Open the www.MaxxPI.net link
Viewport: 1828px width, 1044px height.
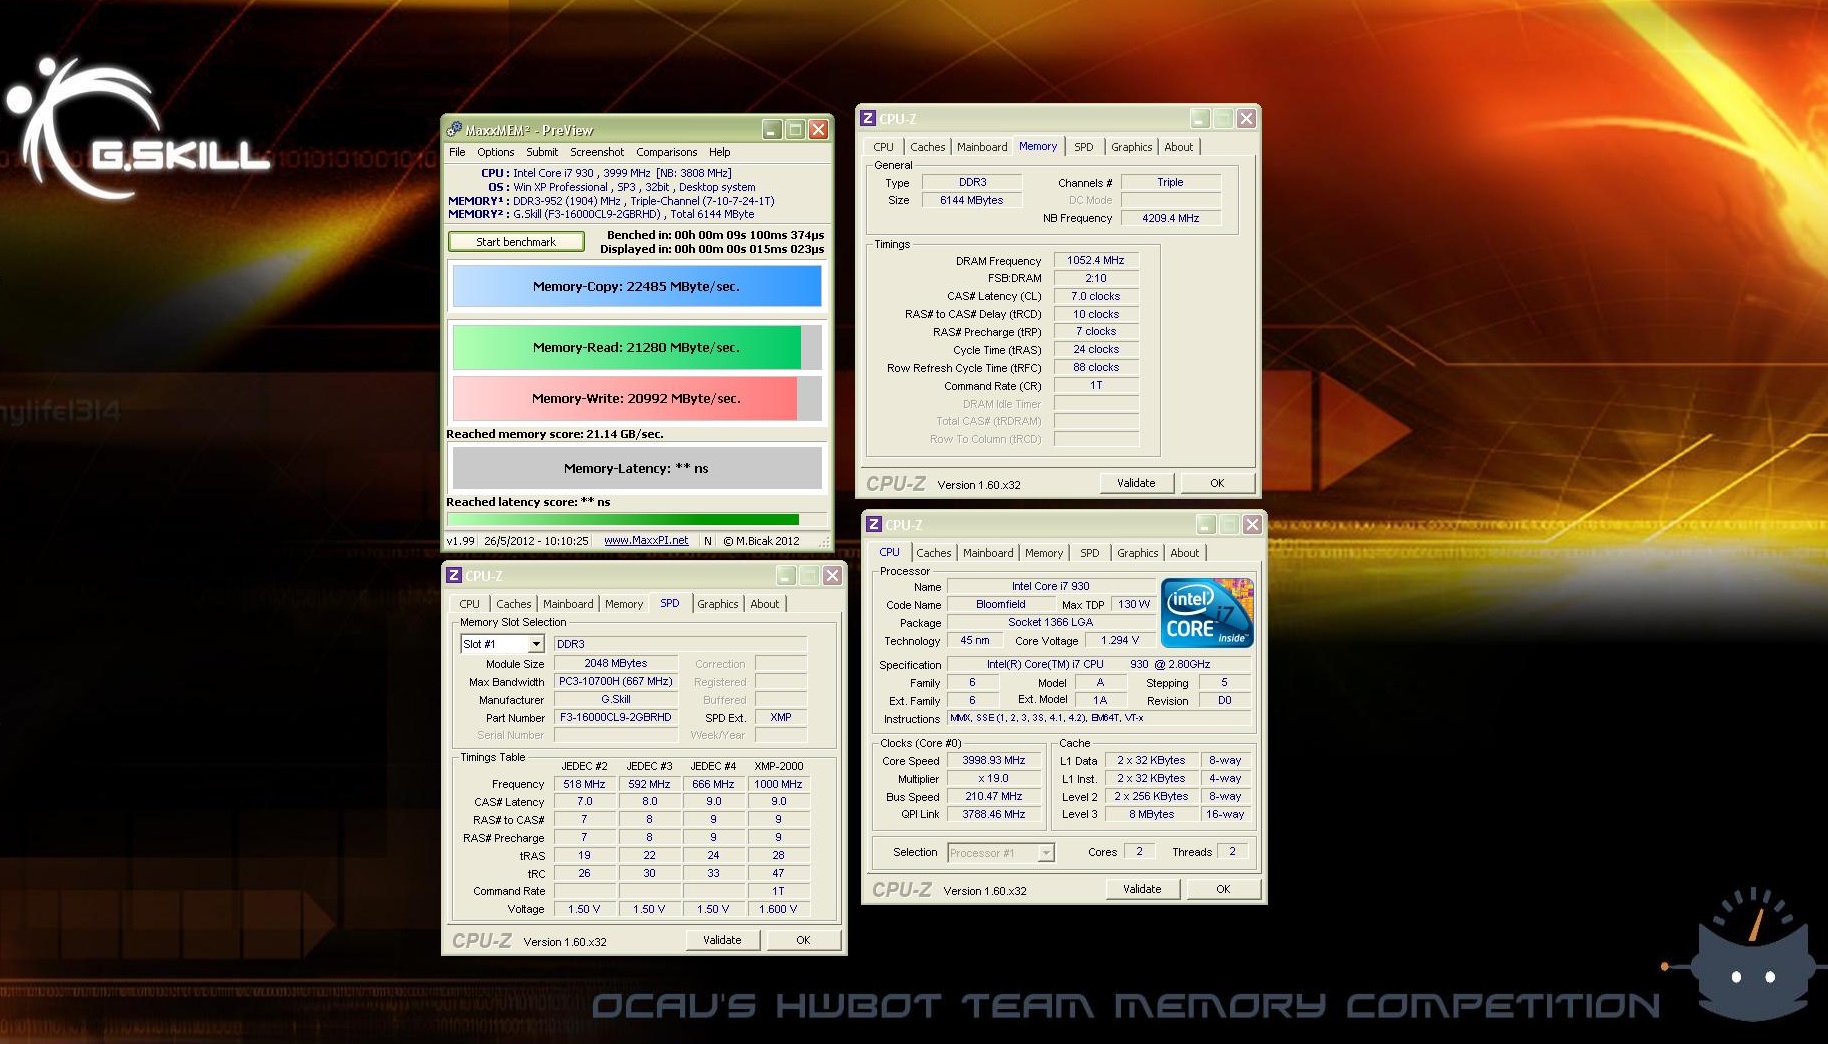click(646, 540)
